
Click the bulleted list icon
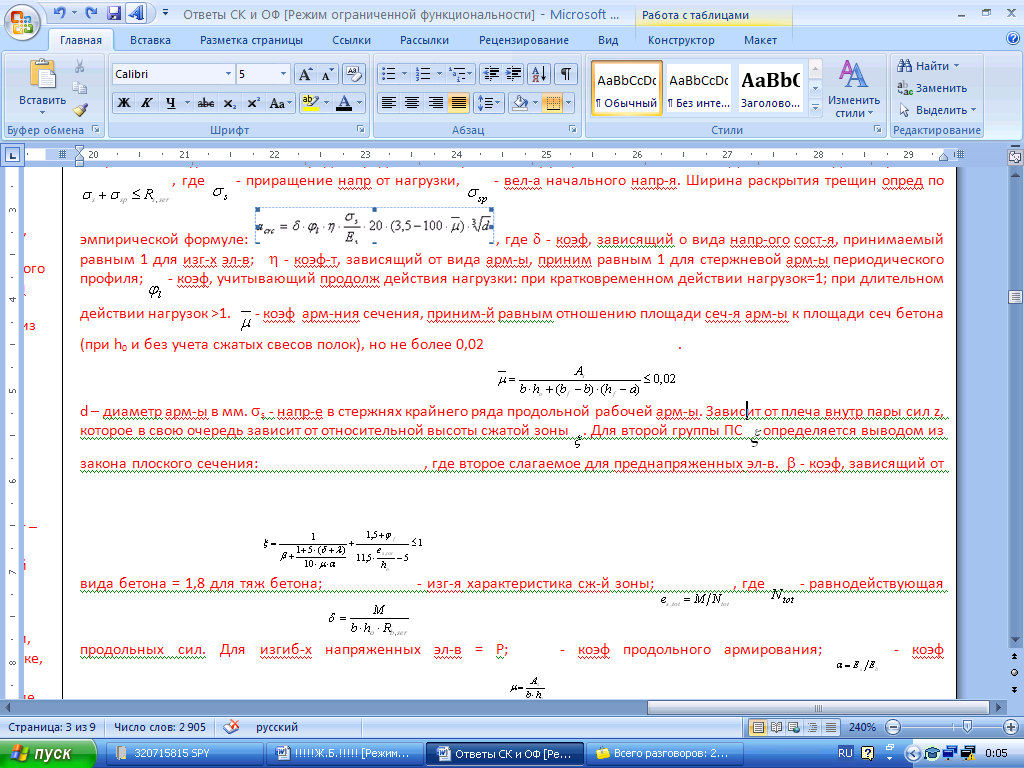(389, 74)
